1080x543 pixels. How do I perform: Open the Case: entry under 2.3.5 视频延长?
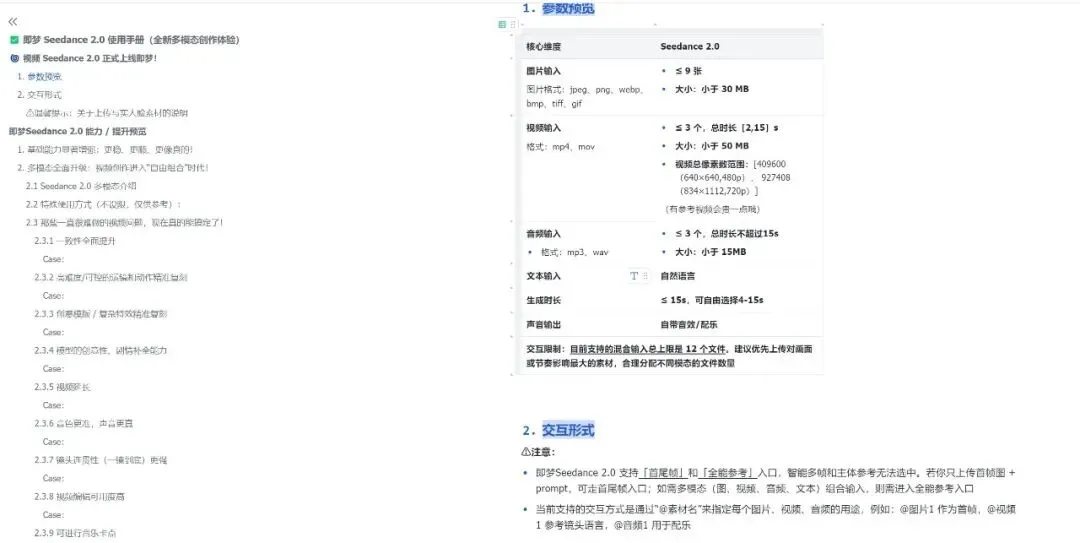coord(53,405)
